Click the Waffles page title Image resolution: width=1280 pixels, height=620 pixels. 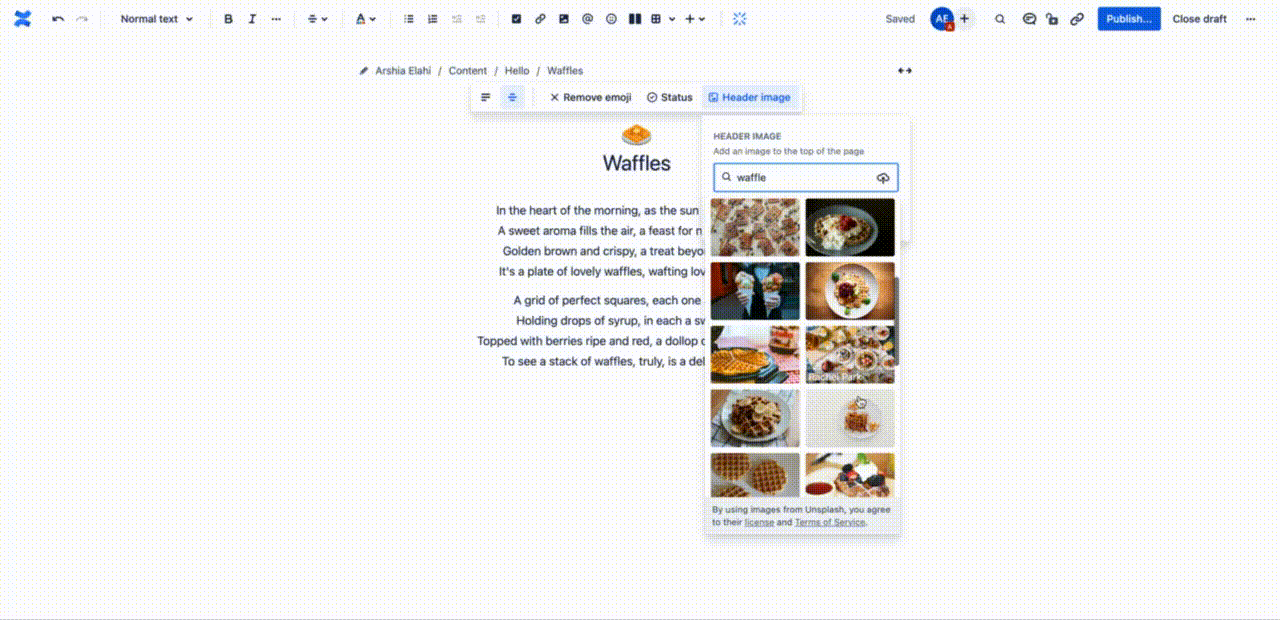(x=637, y=163)
